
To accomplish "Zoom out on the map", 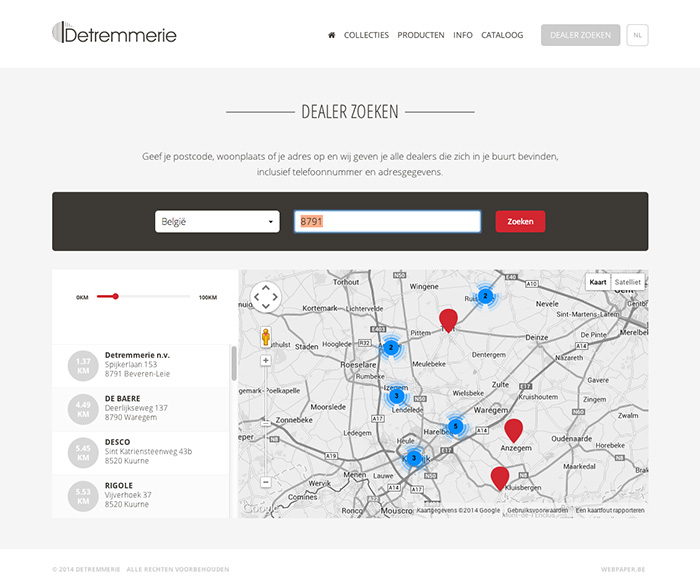I will [266, 482].
